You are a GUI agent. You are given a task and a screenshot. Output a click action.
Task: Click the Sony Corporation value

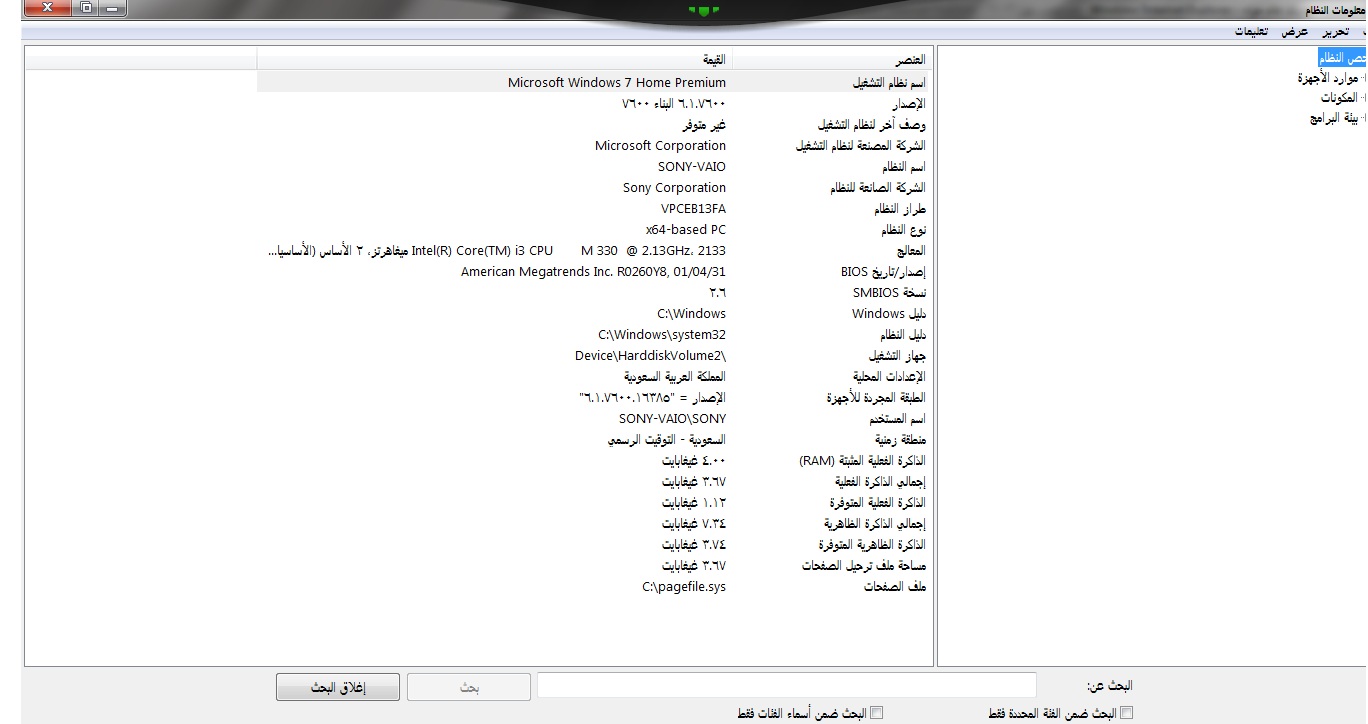(674, 188)
